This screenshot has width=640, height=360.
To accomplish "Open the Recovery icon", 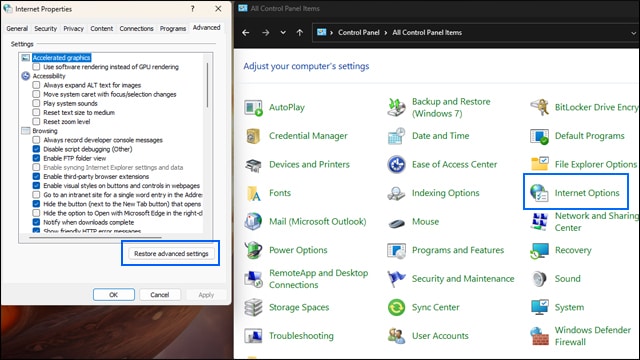I will [540, 251].
